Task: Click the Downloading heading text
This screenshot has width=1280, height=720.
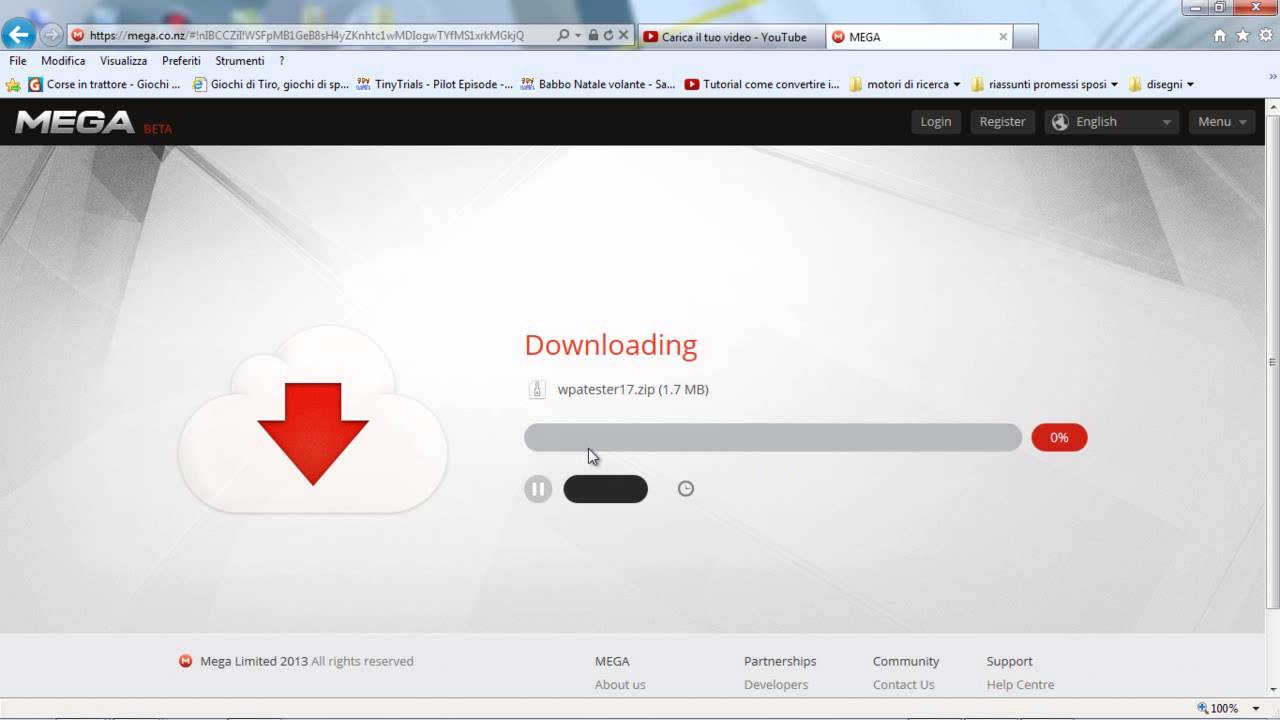Action: coord(610,345)
